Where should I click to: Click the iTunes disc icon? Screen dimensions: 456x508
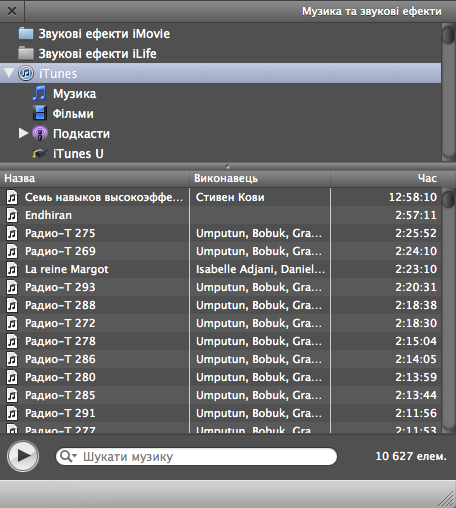tap(26, 73)
